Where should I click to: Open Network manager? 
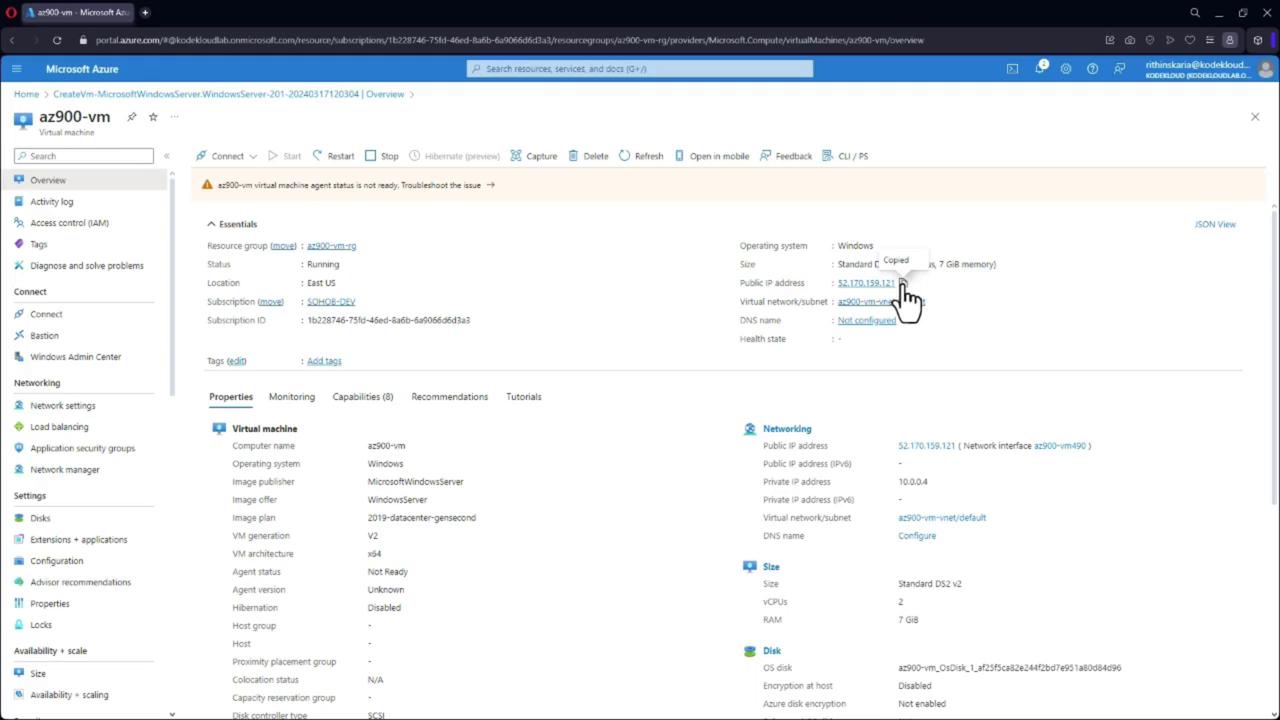coord(64,470)
